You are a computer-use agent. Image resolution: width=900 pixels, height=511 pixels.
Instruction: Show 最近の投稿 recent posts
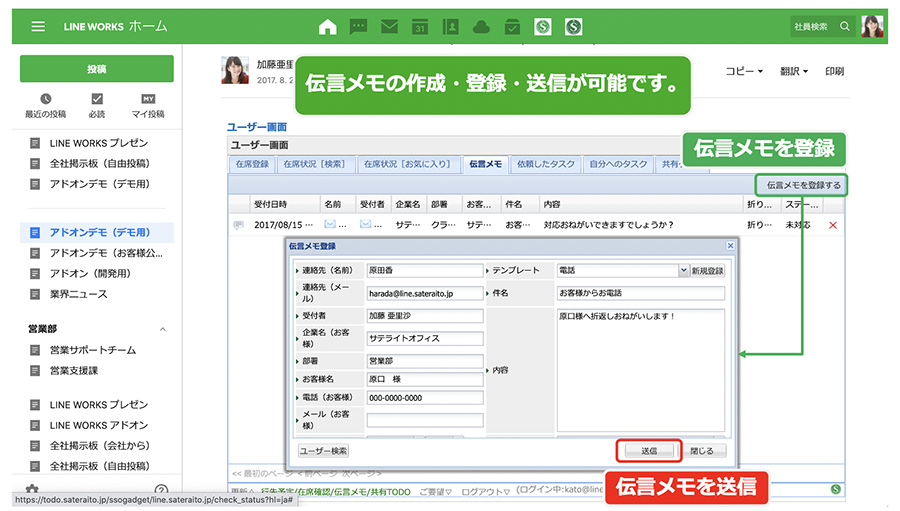click(x=45, y=106)
